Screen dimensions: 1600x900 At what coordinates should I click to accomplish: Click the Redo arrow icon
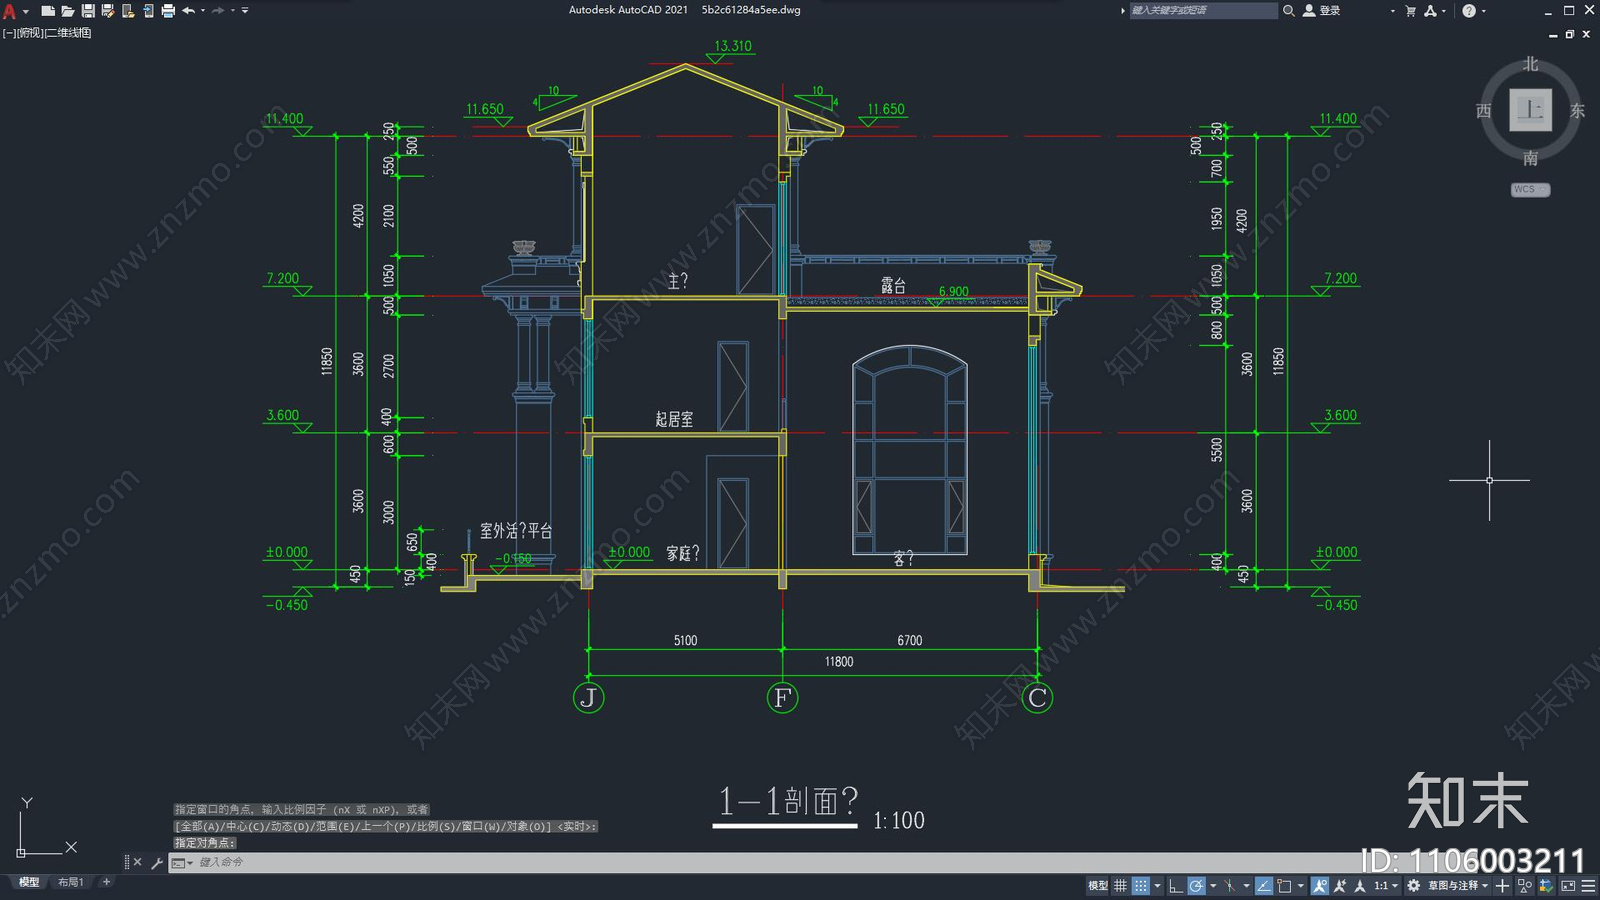(x=218, y=11)
